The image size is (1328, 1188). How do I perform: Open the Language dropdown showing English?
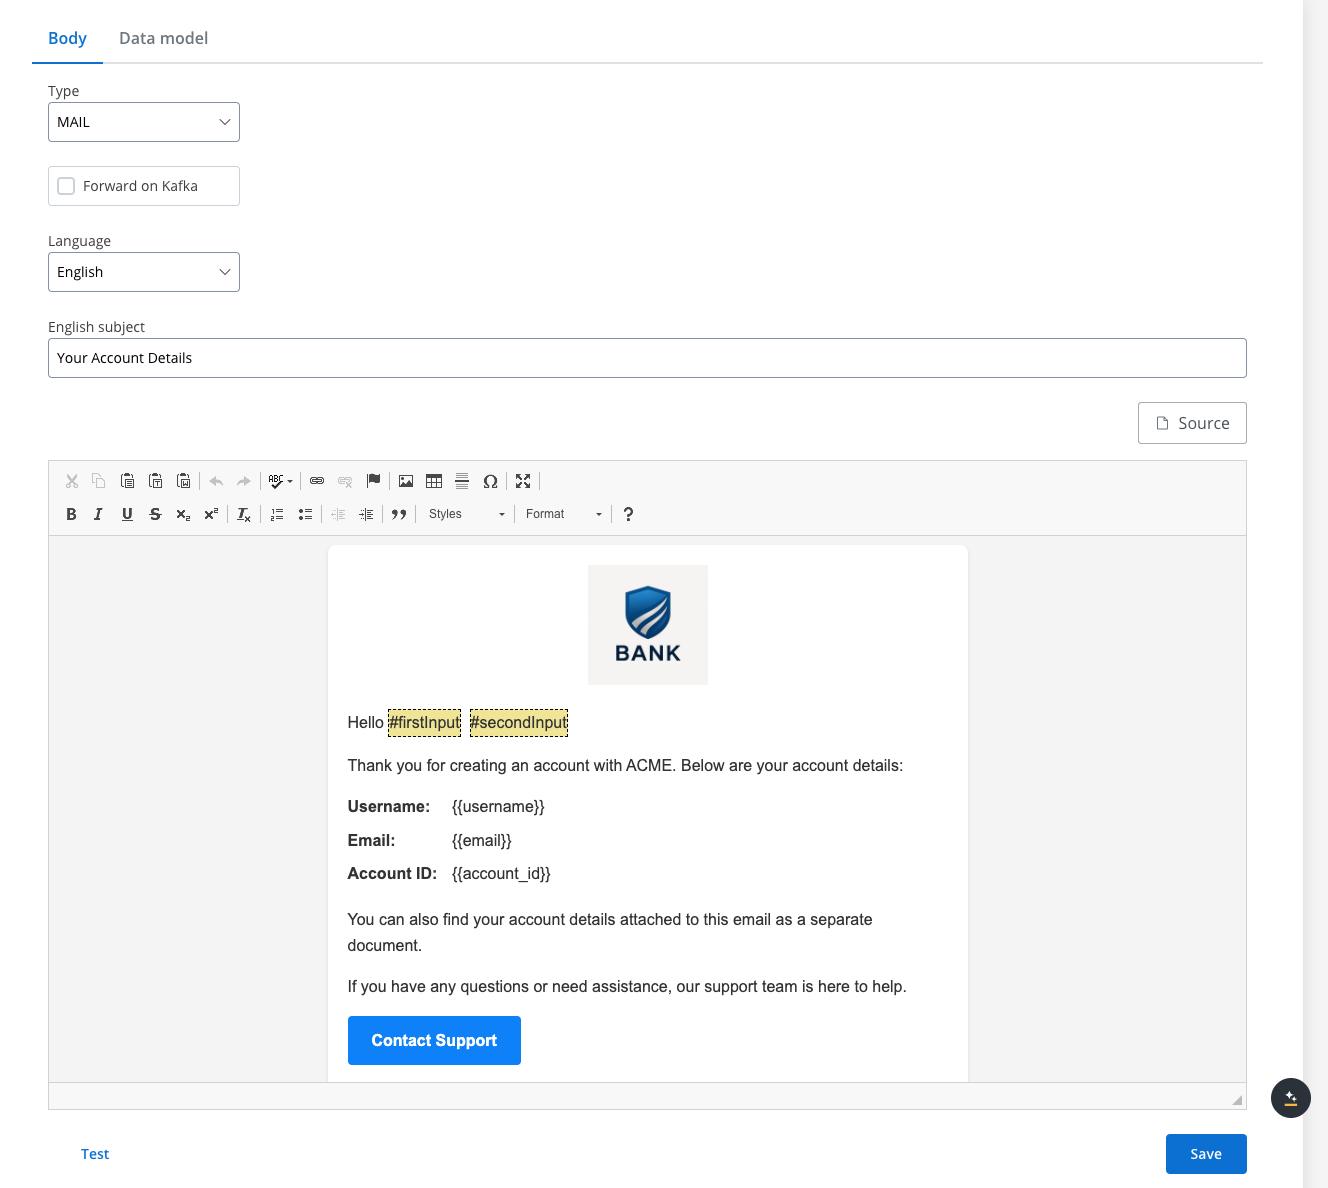pyautogui.click(x=144, y=272)
